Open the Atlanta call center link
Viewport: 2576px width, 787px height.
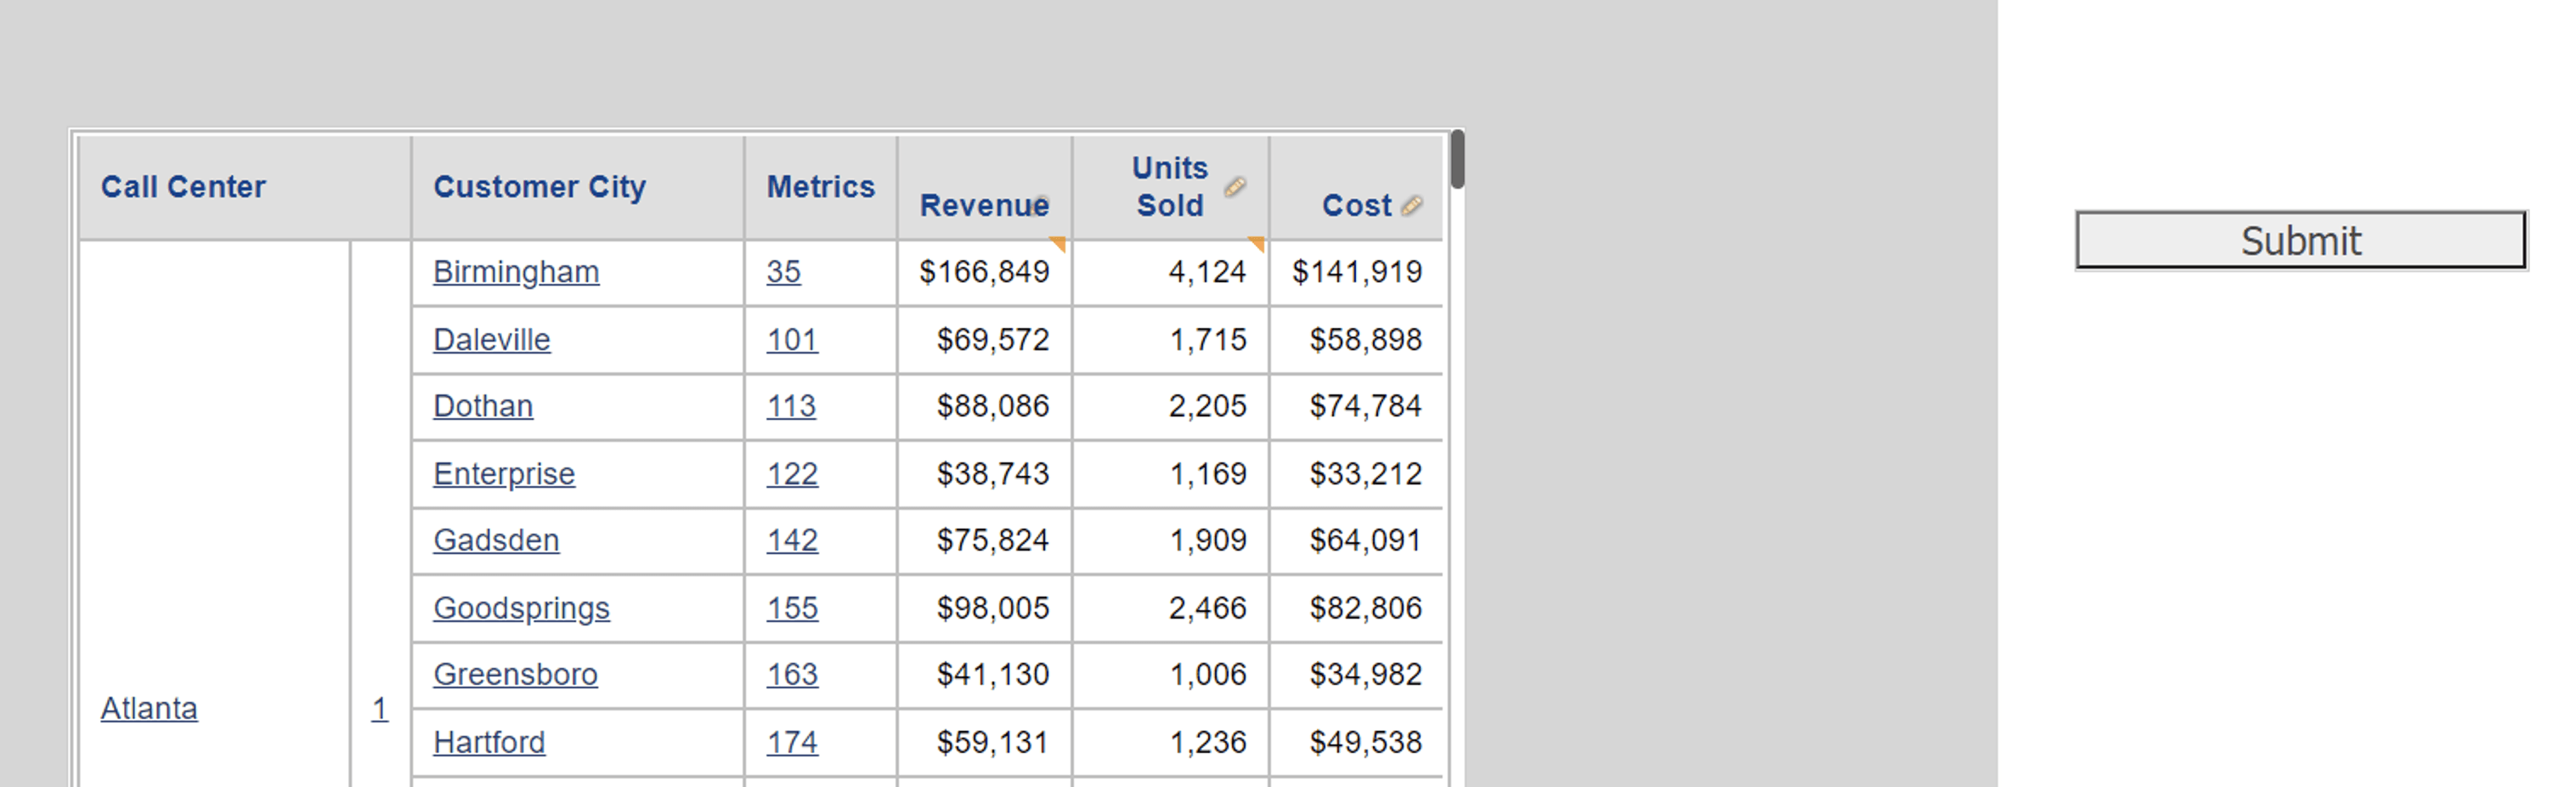tap(149, 708)
